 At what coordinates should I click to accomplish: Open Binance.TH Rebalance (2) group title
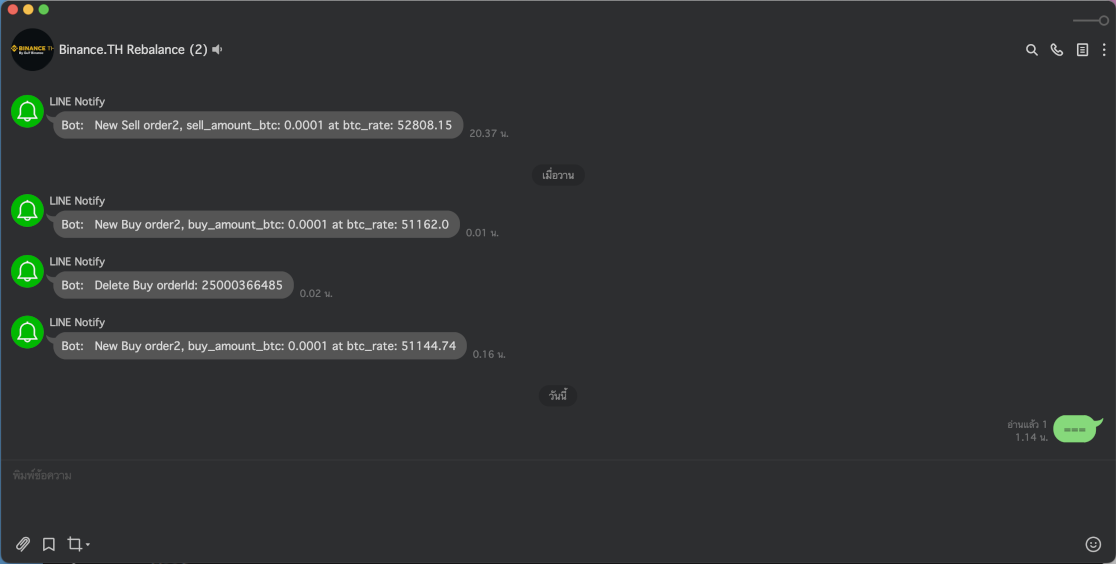133,49
